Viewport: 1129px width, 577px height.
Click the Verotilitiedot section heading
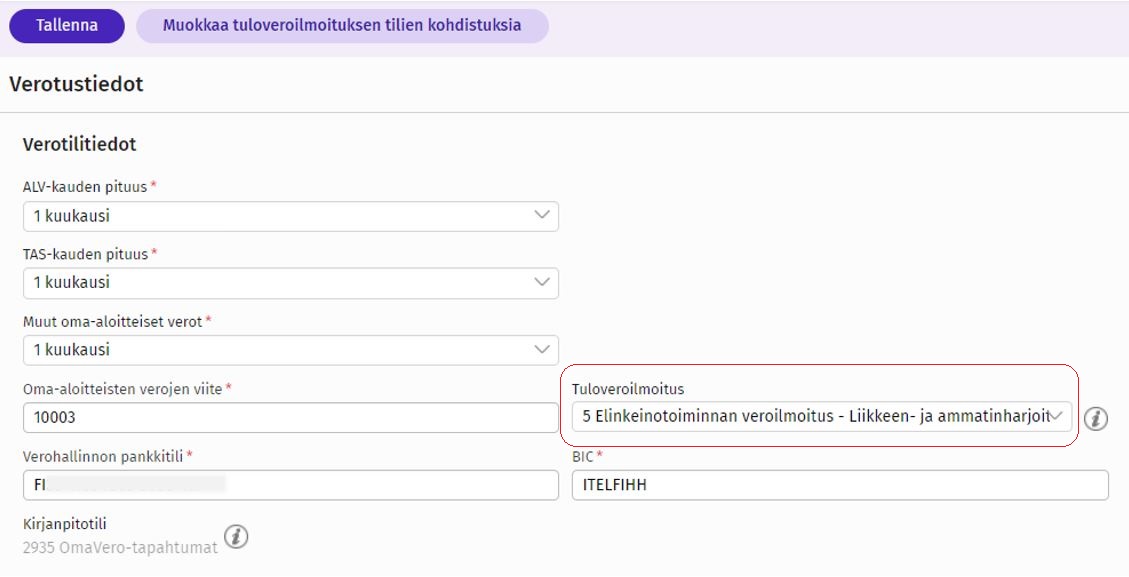(79, 145)
